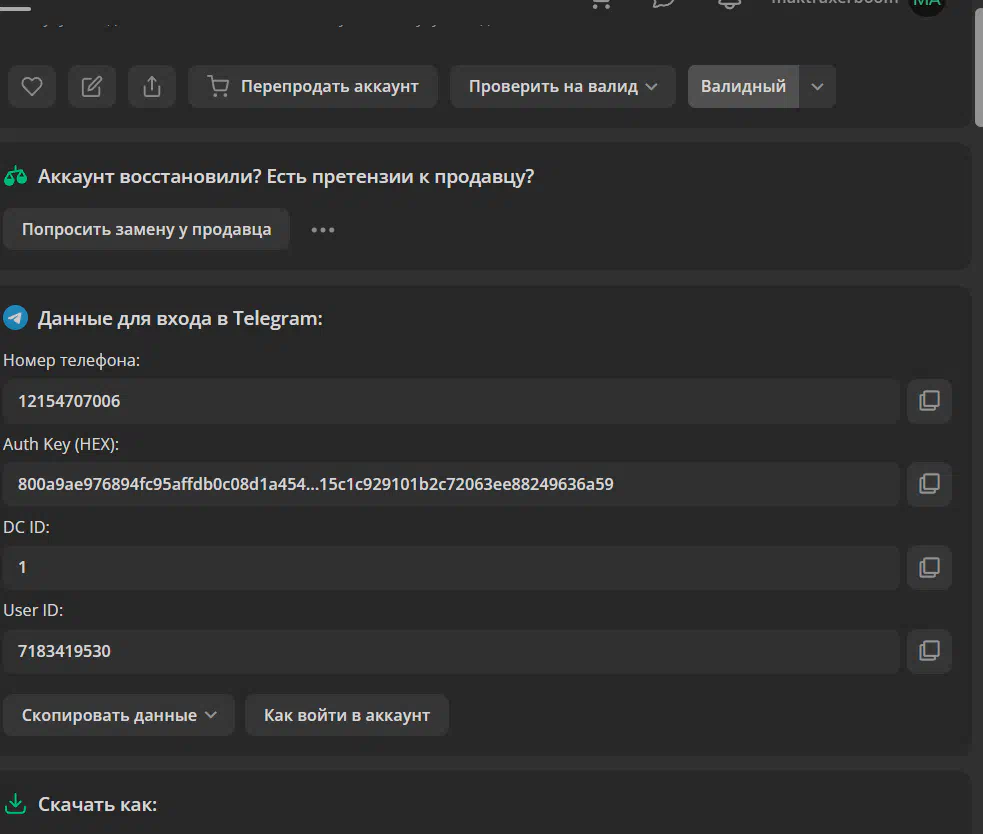Click Попросить замену у продавца button

[146, 230]
